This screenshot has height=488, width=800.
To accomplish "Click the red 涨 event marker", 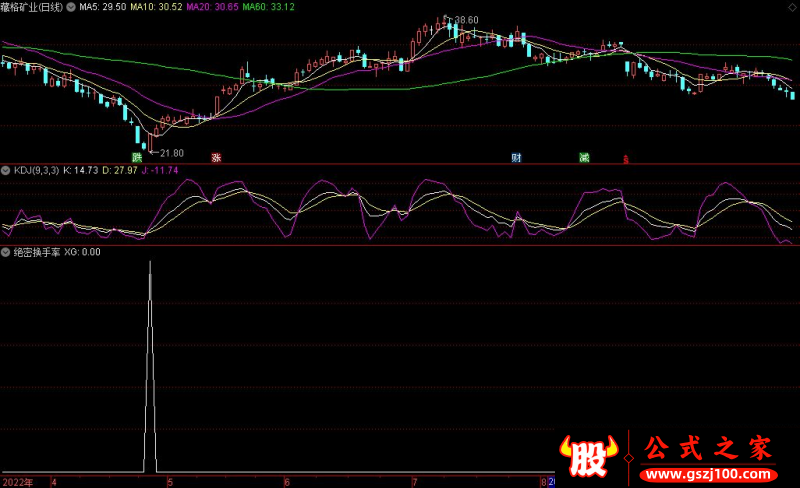I will pos(215,158).
